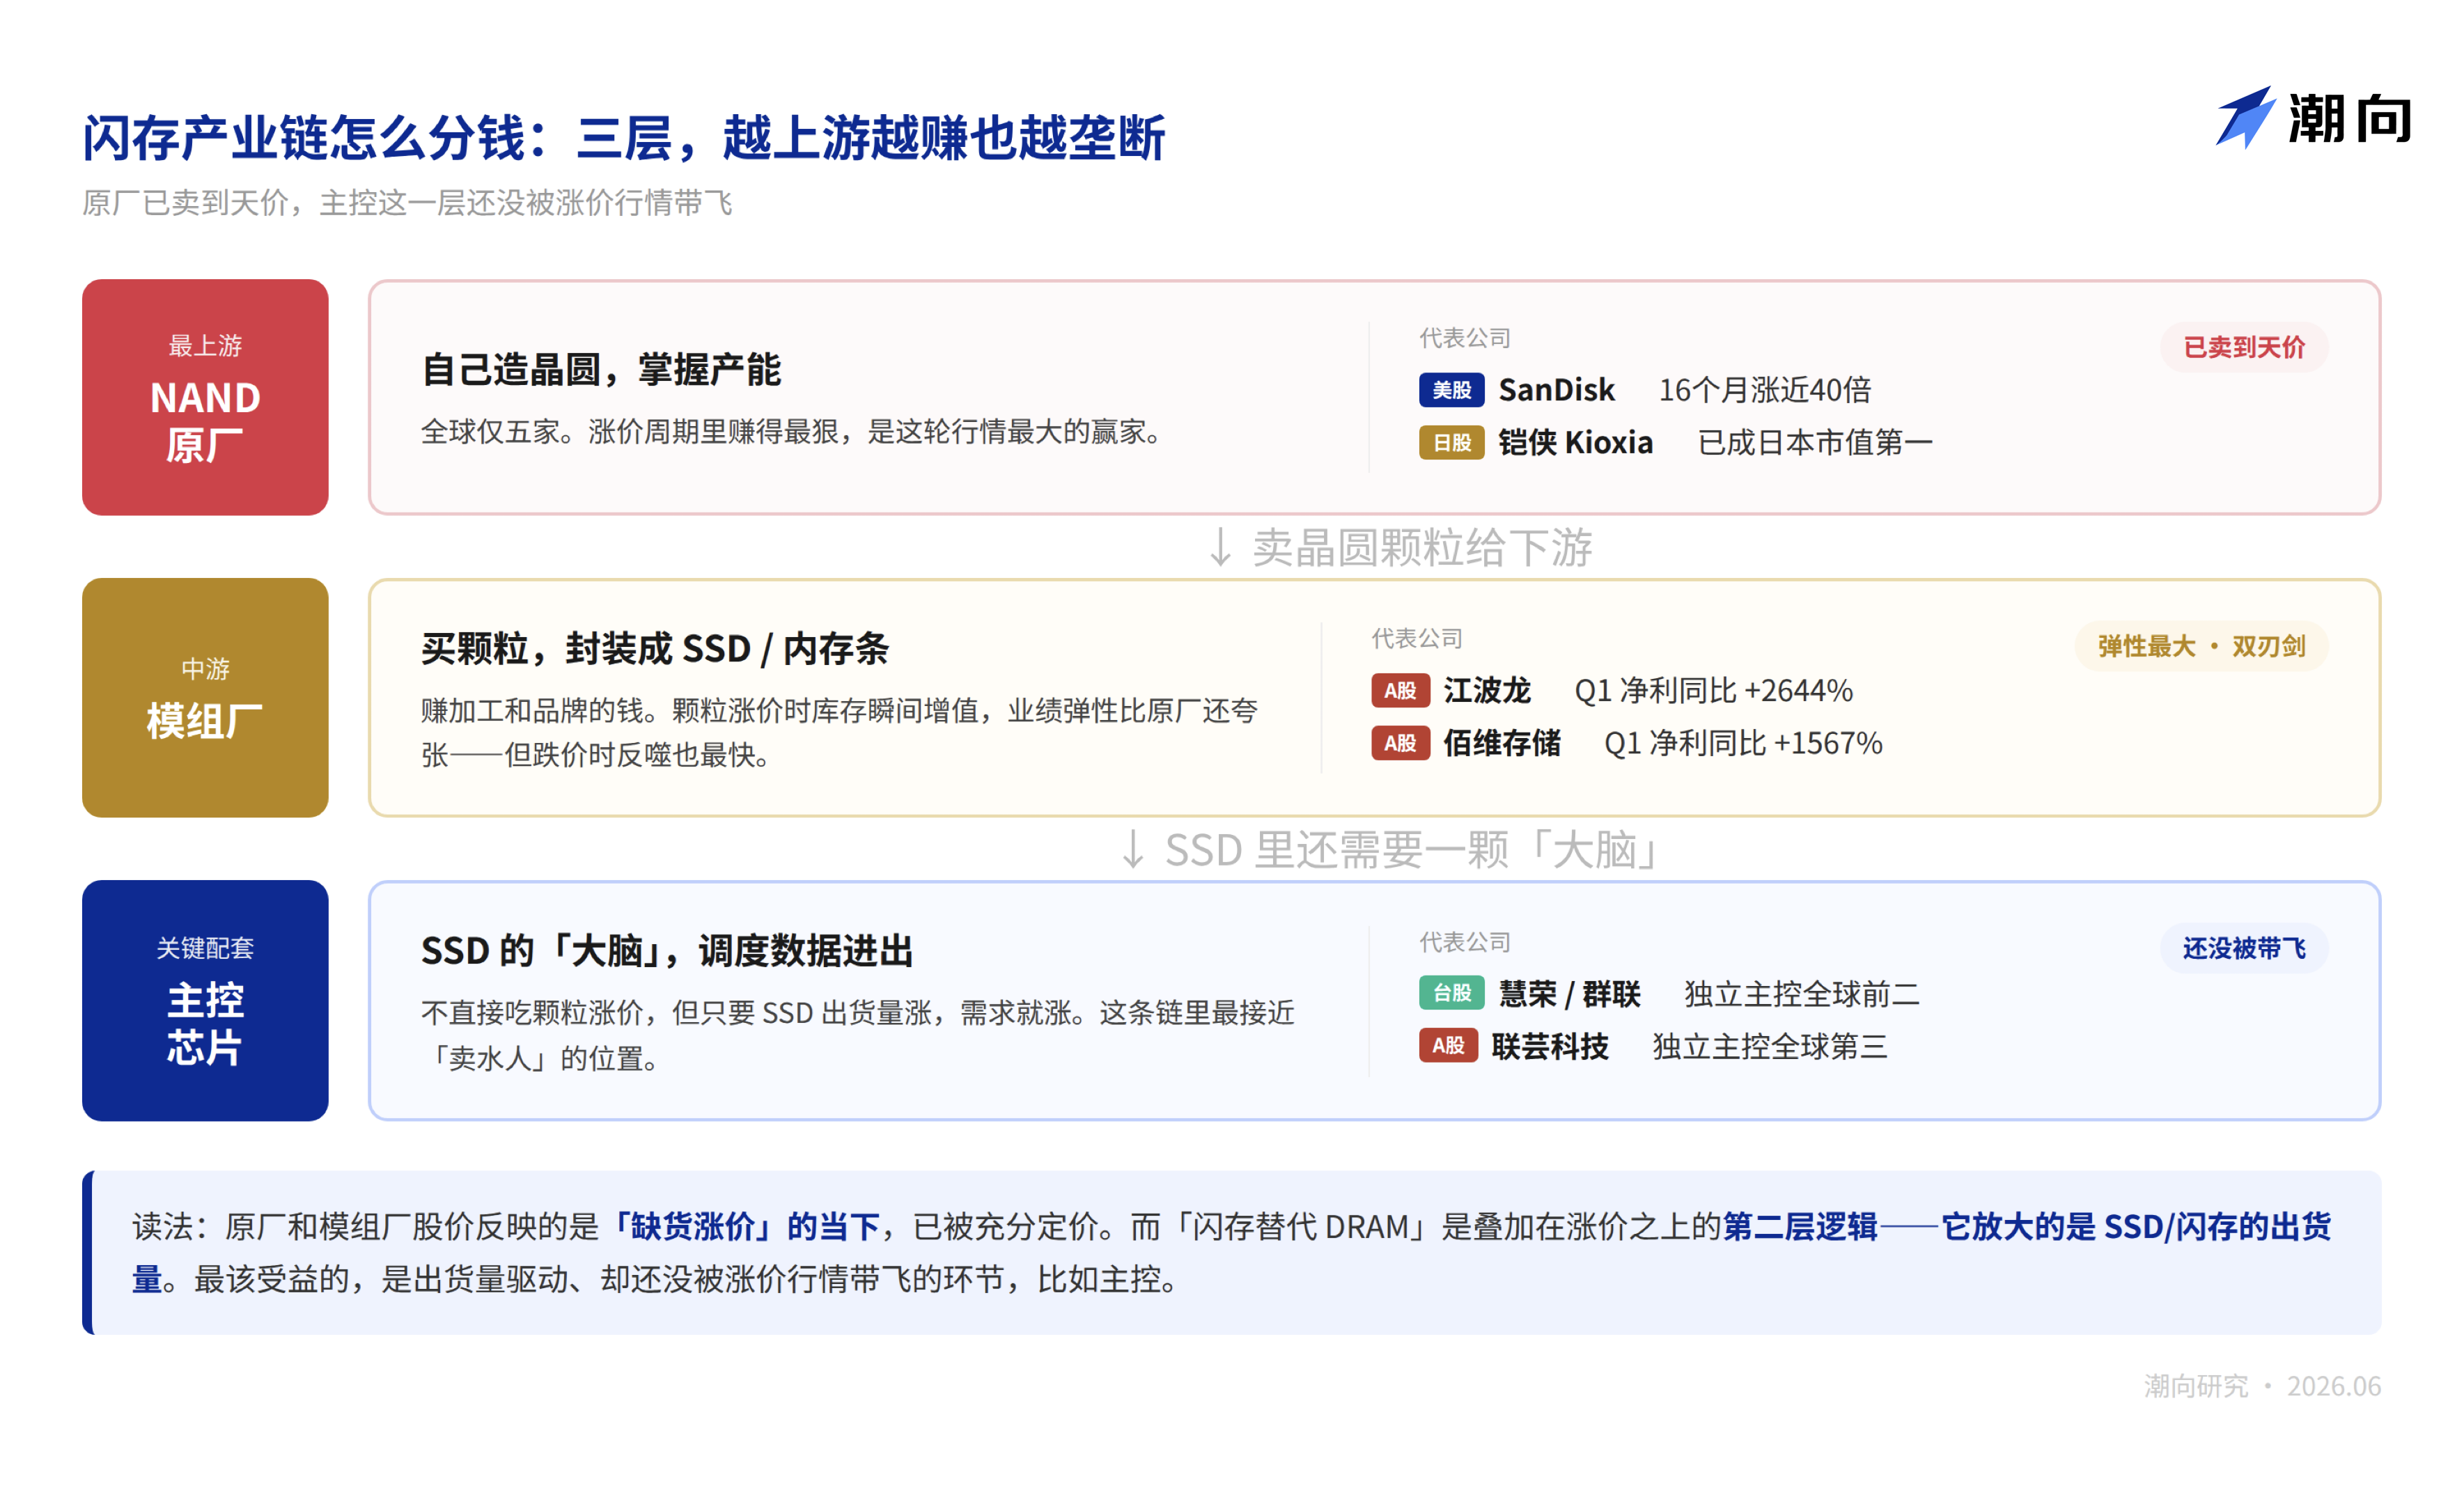Image resolution: width=2464 pixels, height=1504 pixels.
Task: Select the 还没被带飞 pill tag
Action: tap(2244, 948)
